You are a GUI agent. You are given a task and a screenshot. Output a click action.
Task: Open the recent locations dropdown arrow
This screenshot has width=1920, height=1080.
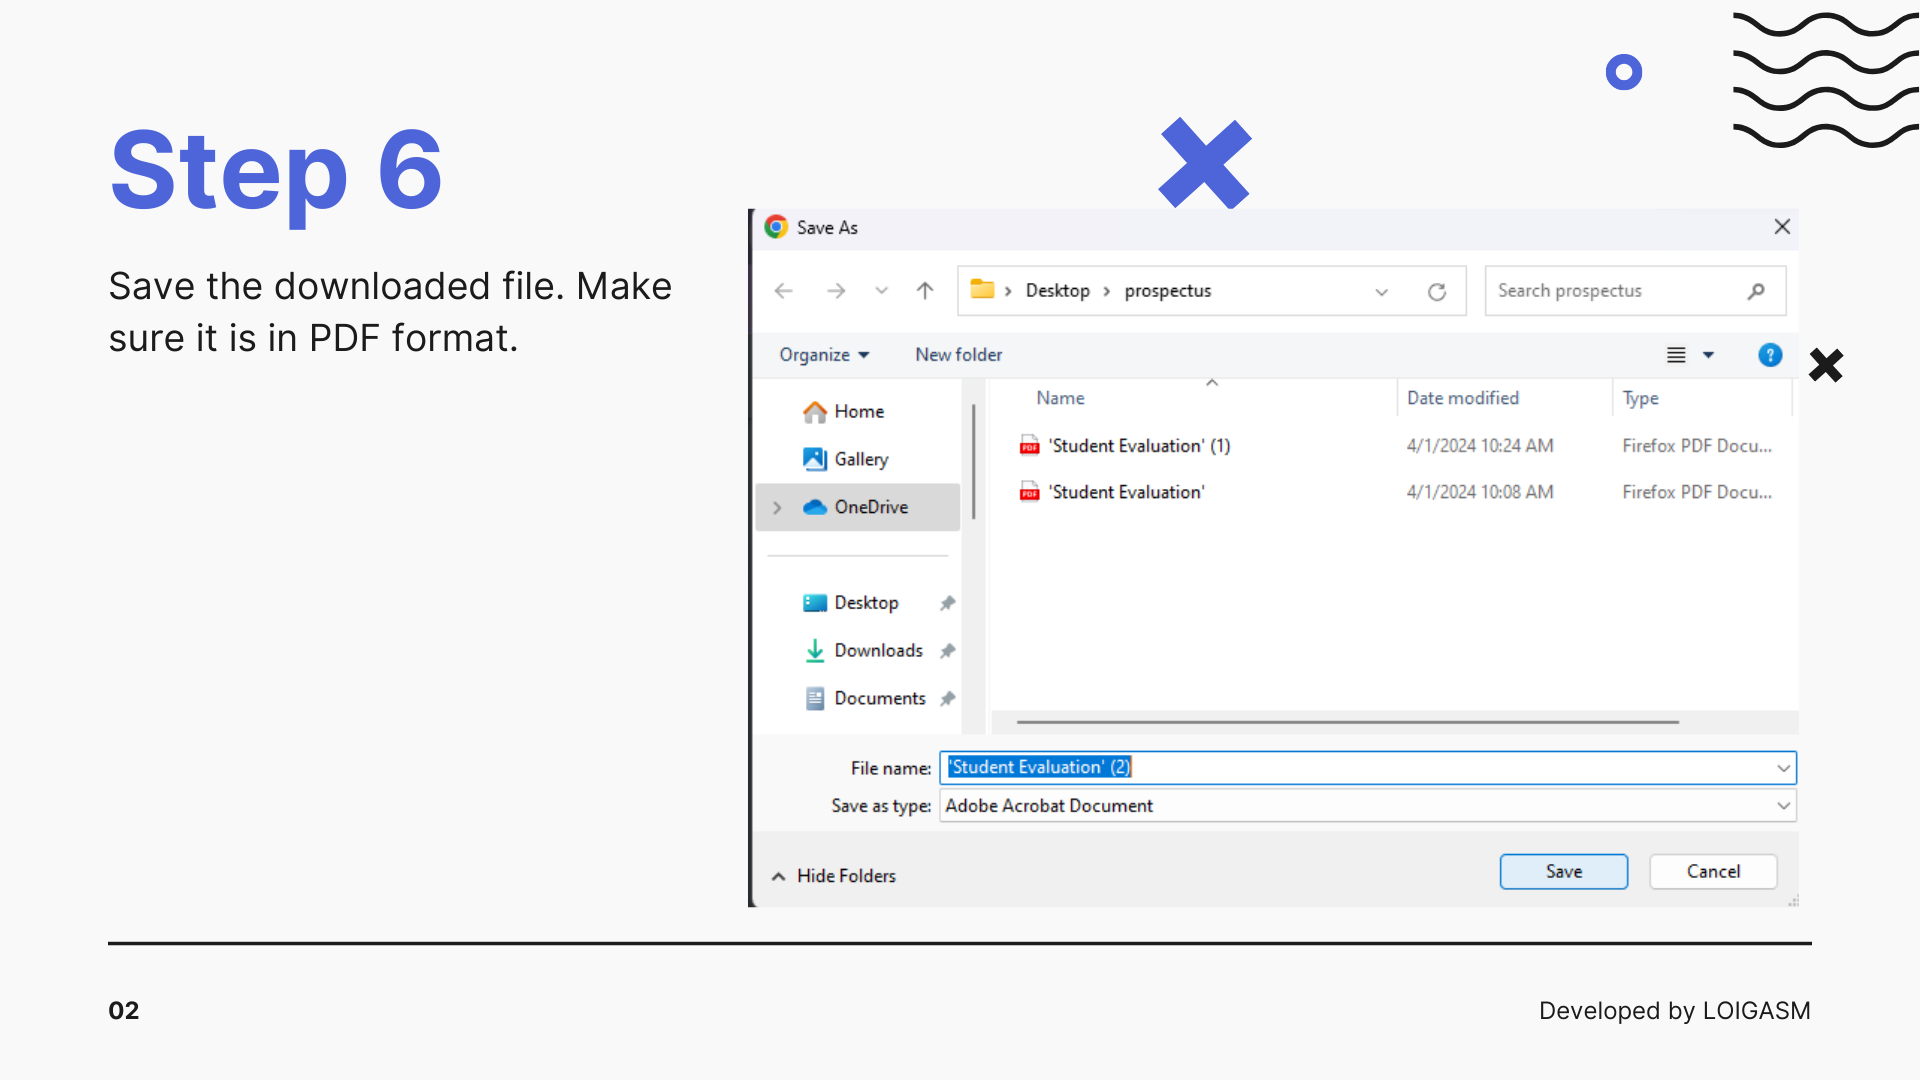pyautogui.click(x=881, y=291)
